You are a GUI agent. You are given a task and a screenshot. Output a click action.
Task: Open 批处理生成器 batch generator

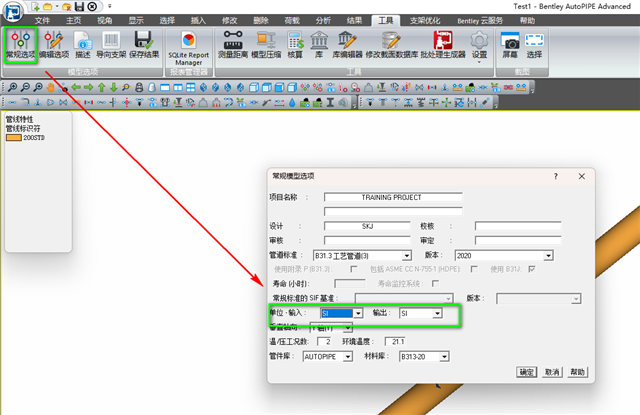tap(443, 44)
